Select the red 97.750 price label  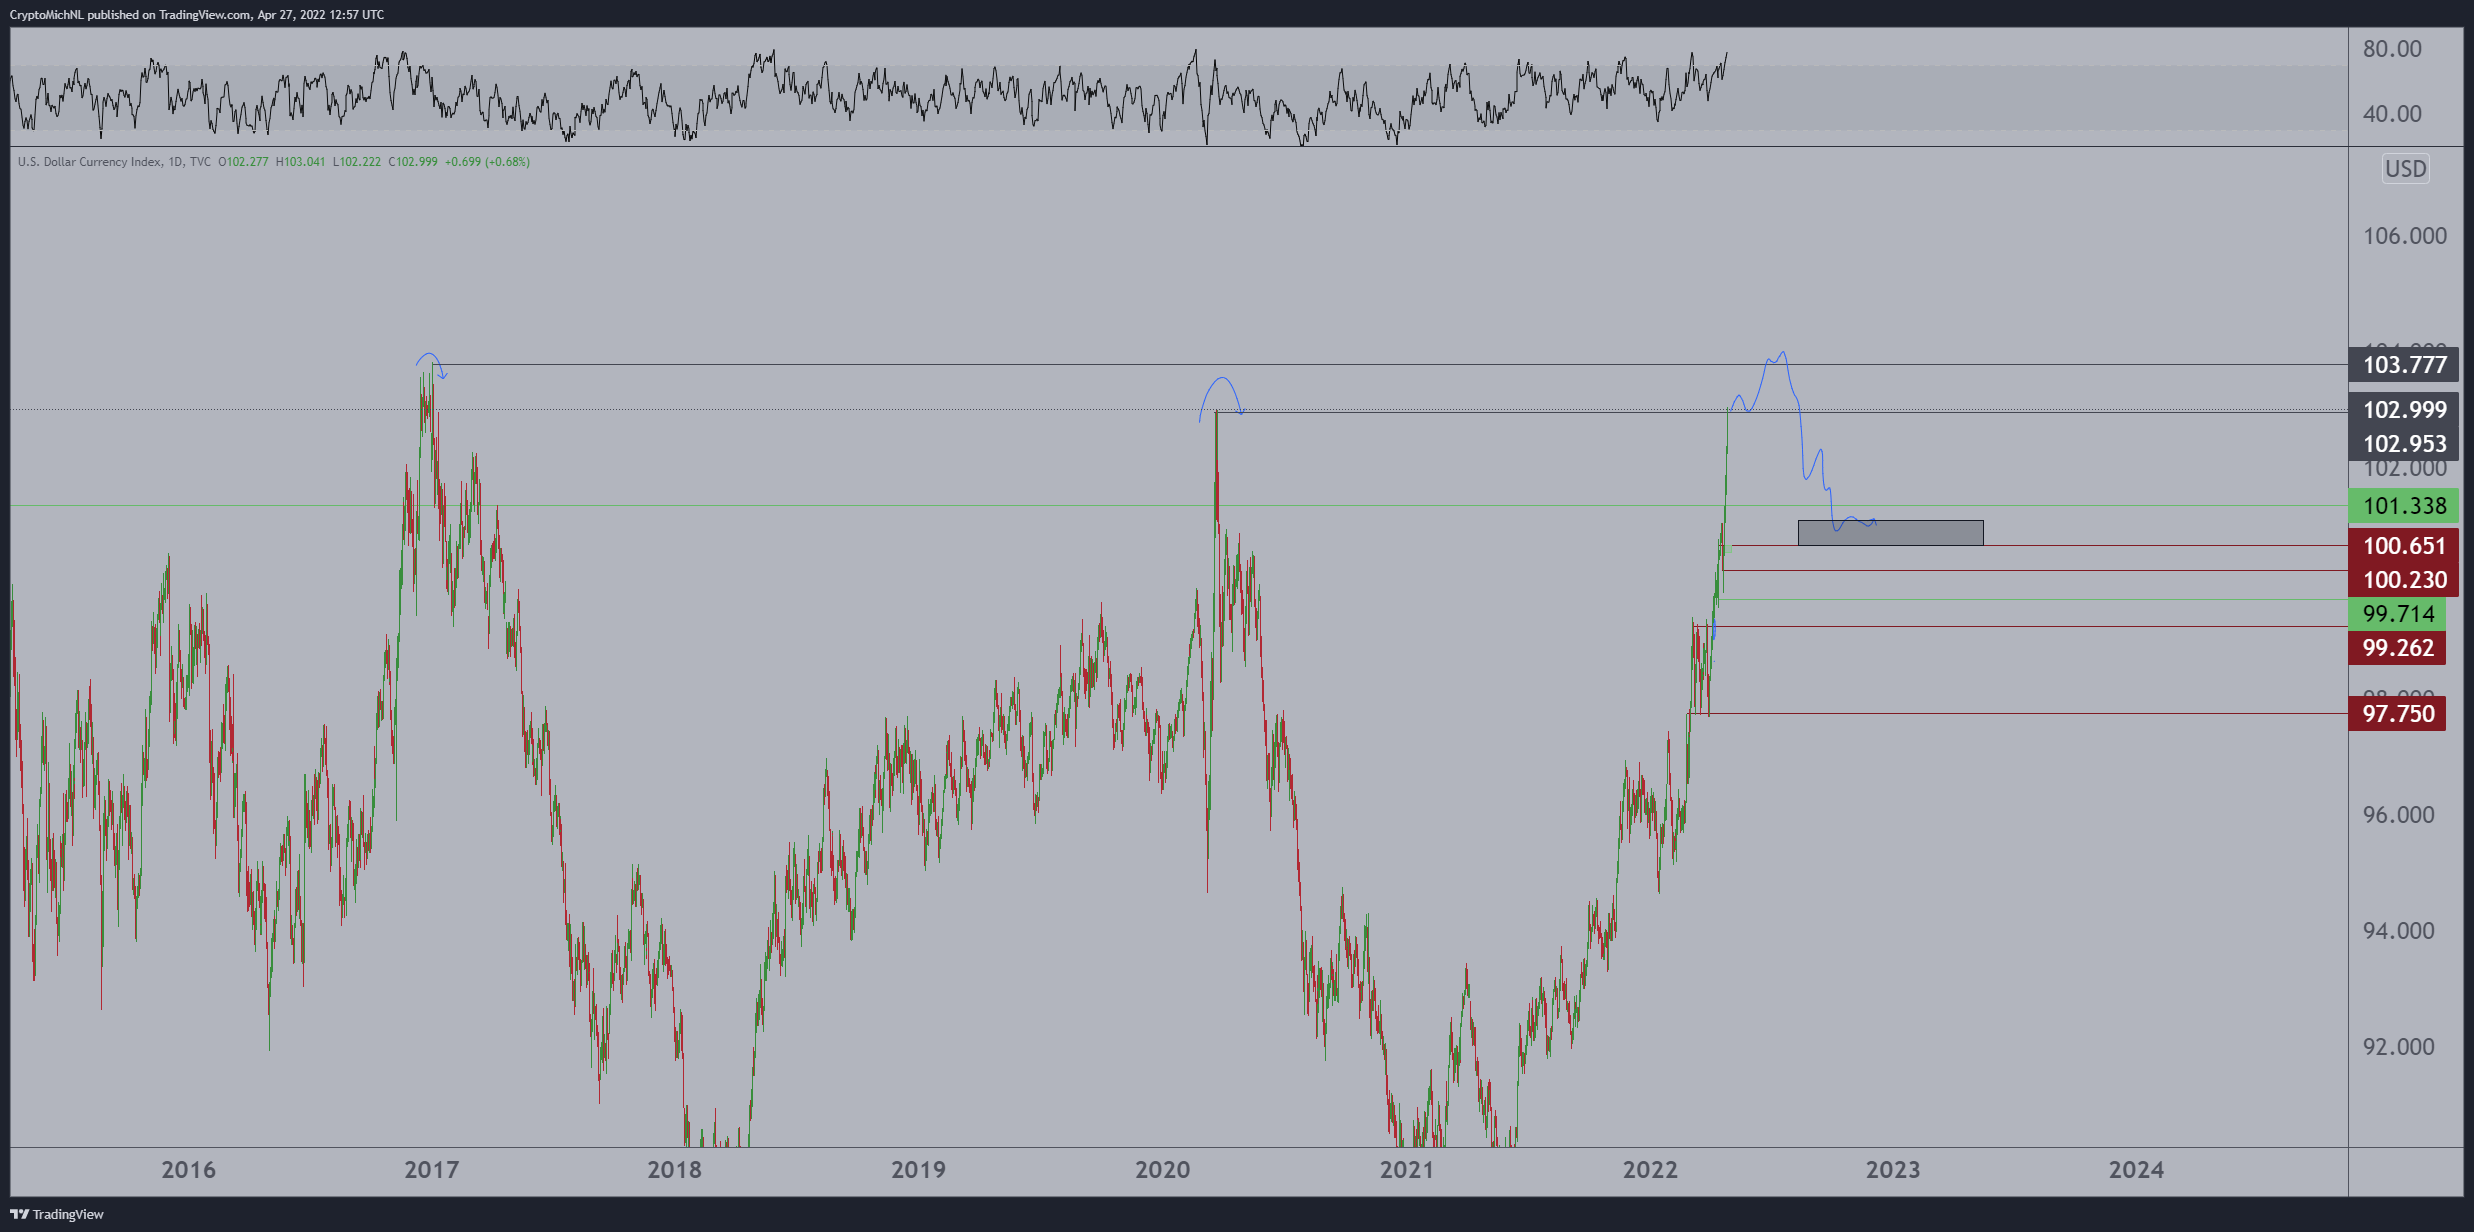(x=2397, y=714)
